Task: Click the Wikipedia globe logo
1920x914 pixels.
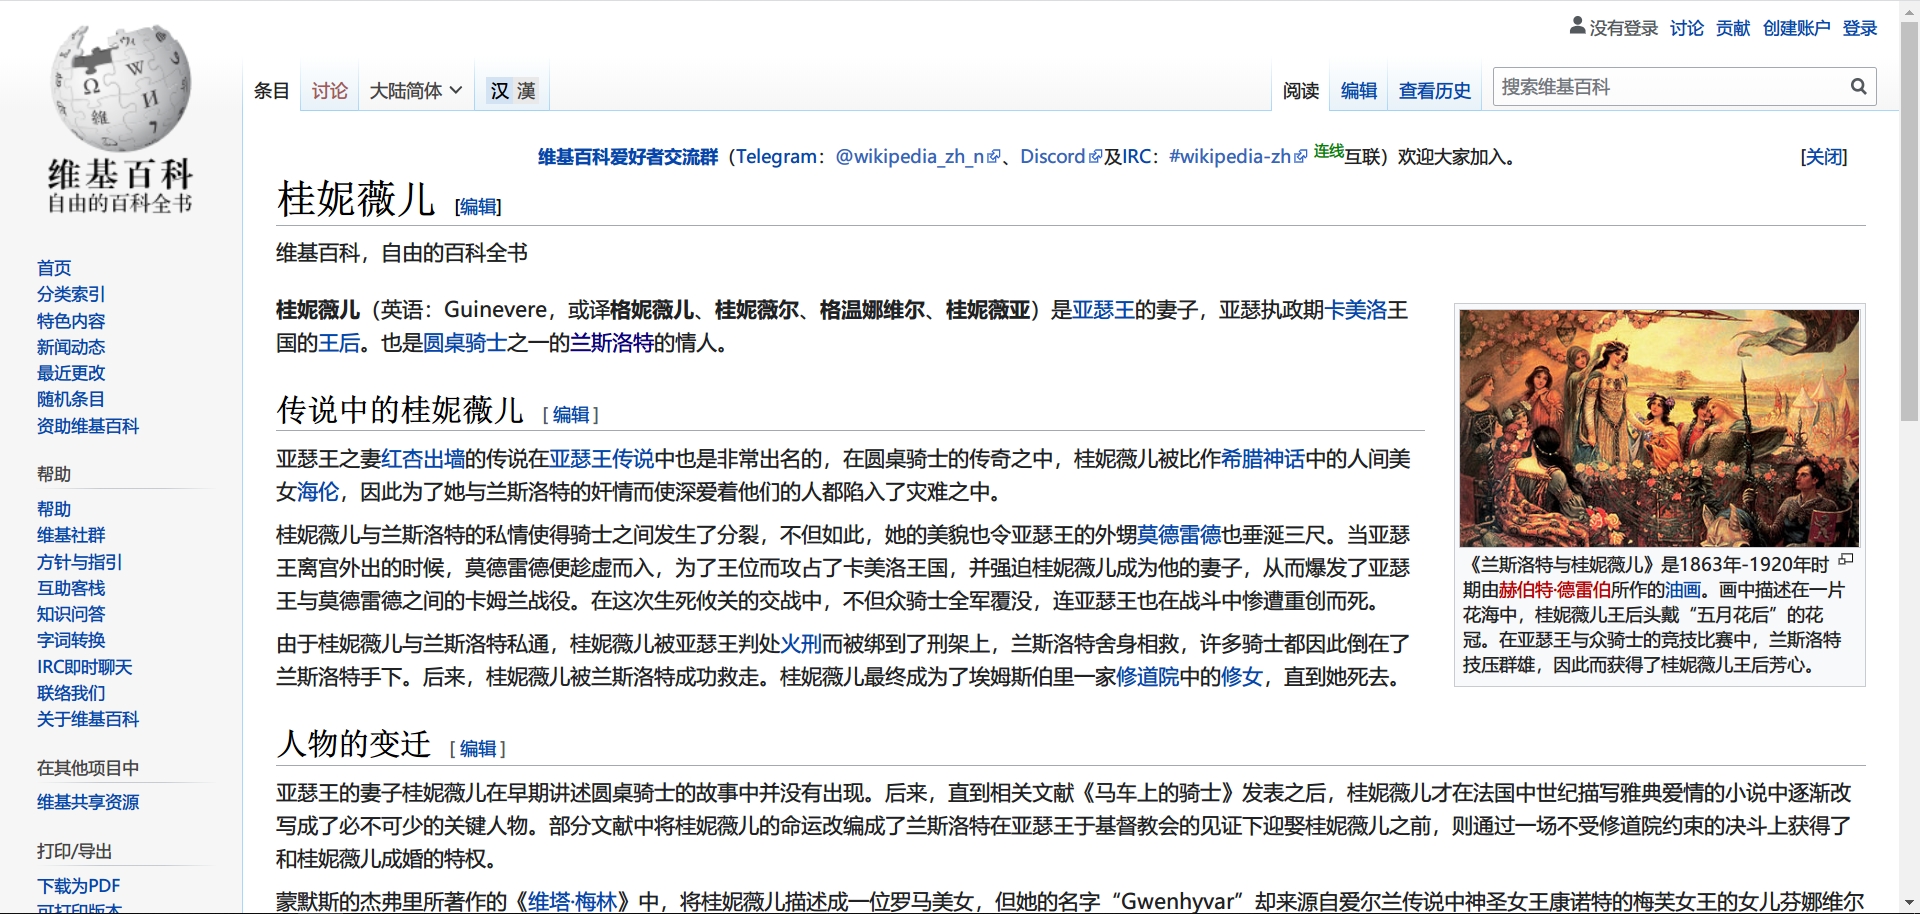Action: 120,88
